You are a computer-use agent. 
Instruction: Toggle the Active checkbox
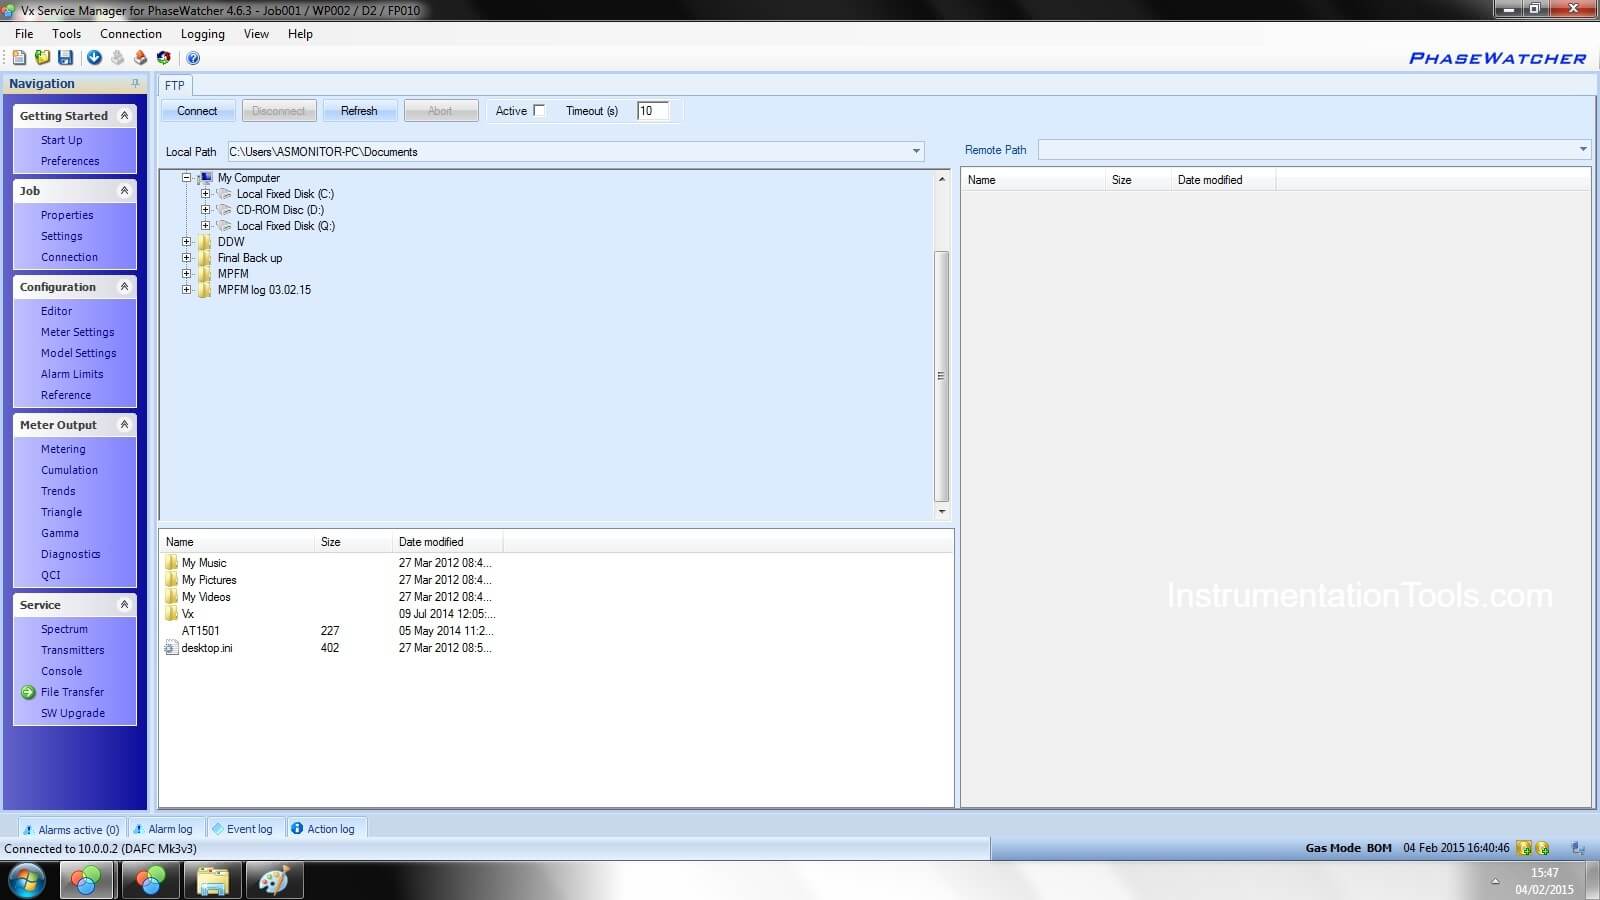click(540, 111)
